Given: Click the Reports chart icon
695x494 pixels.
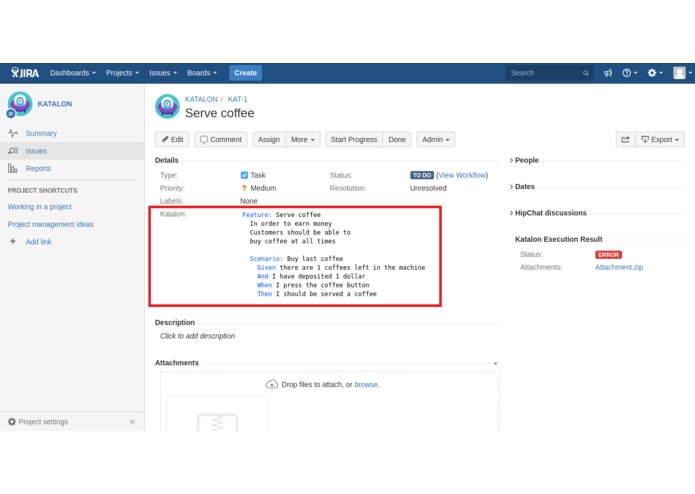Looking at the screenshot, I should 12,168.
